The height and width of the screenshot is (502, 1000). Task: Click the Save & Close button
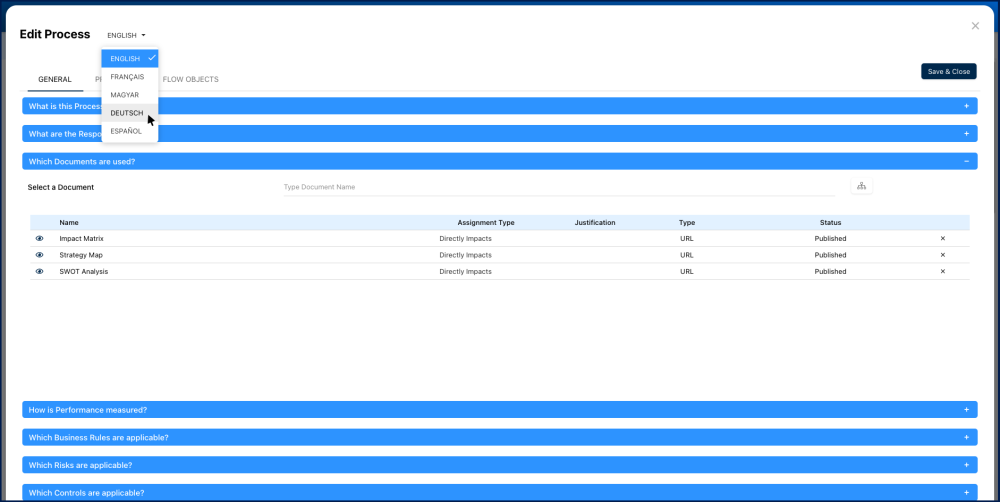pos(949,71)
